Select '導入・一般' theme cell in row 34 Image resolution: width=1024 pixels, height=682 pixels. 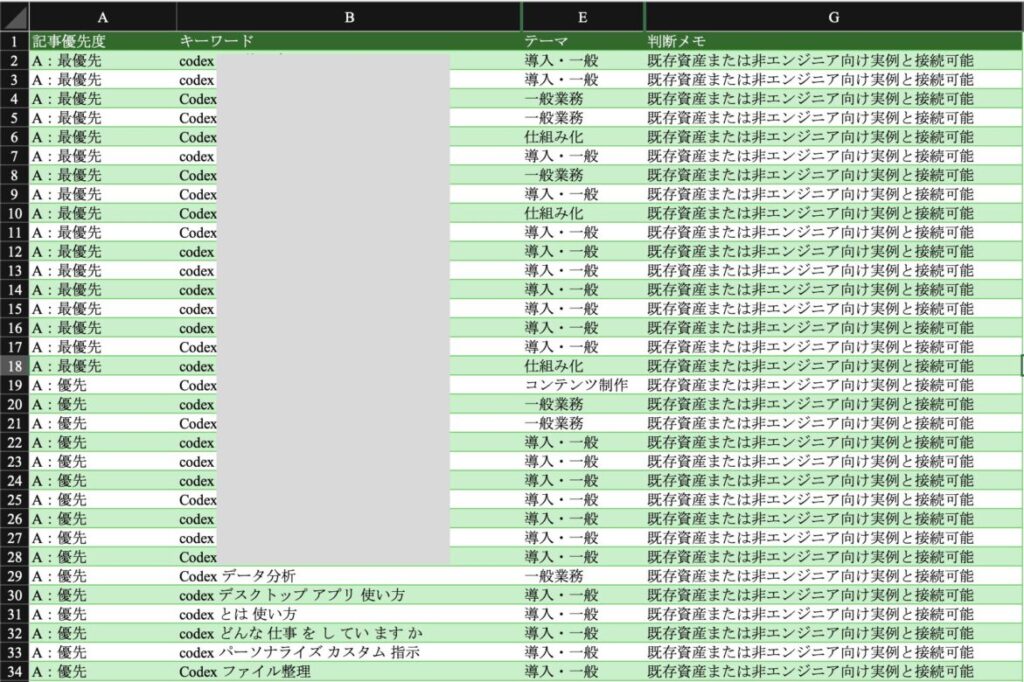[583, 672]
